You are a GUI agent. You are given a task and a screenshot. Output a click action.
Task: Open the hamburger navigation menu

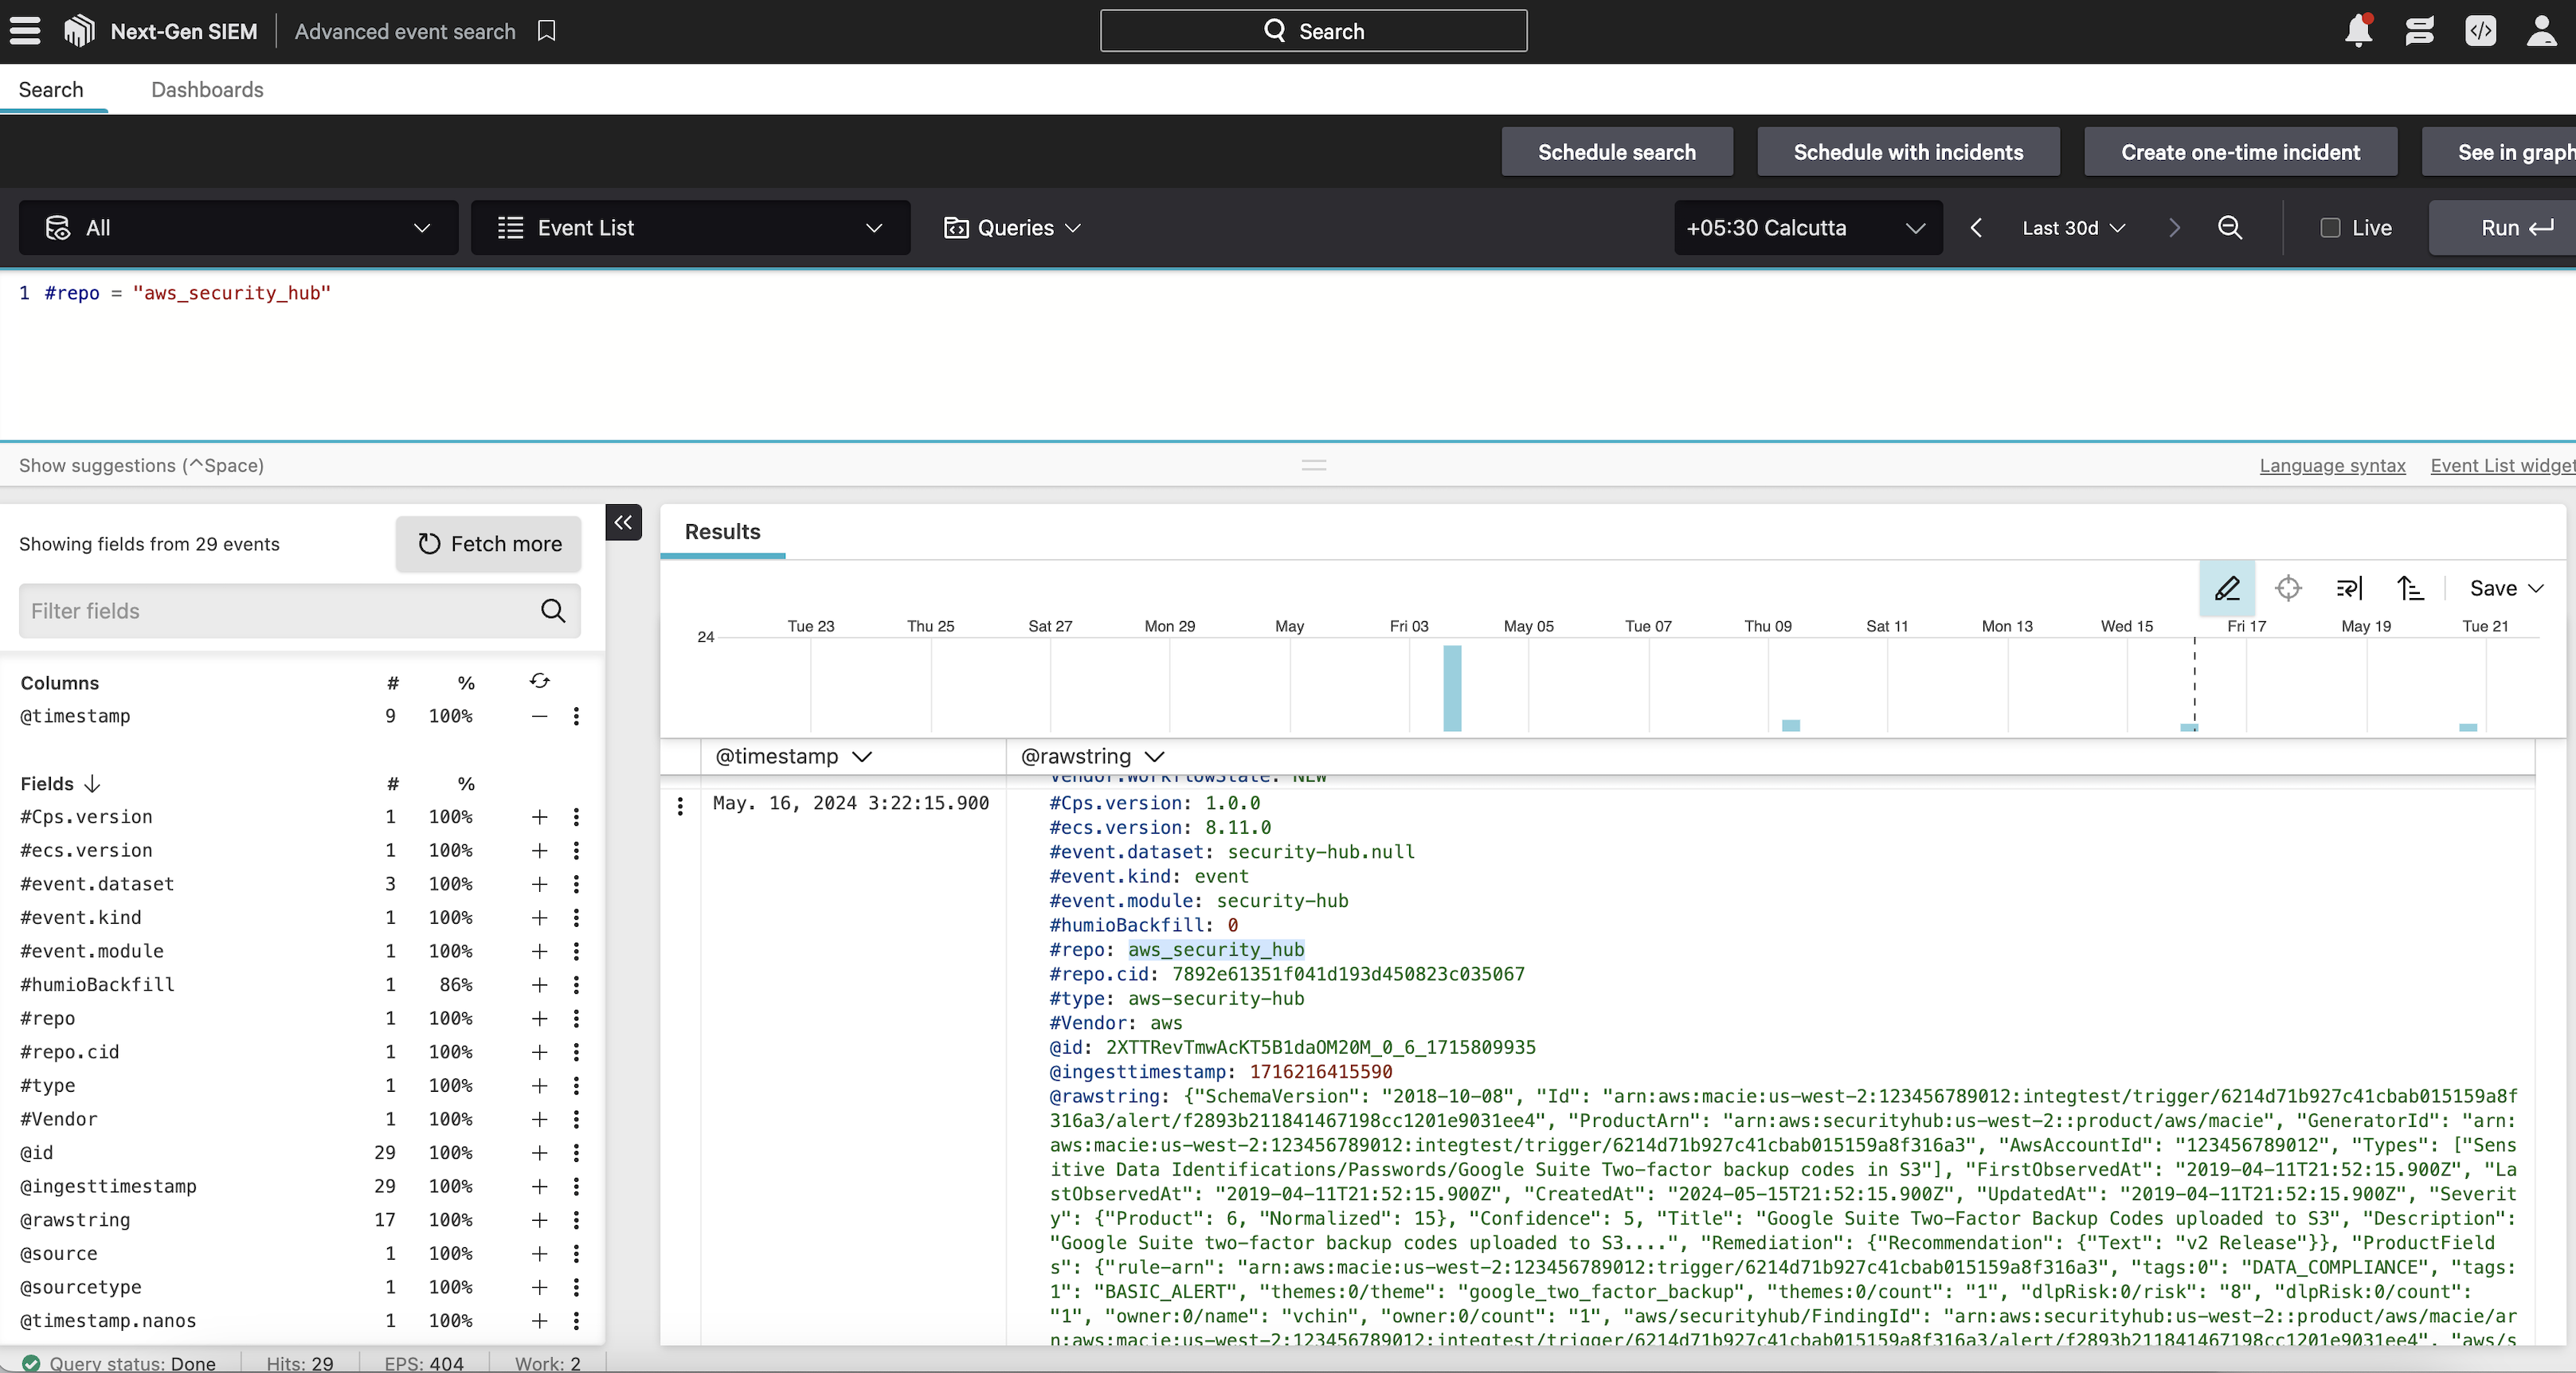pos(25,31)
